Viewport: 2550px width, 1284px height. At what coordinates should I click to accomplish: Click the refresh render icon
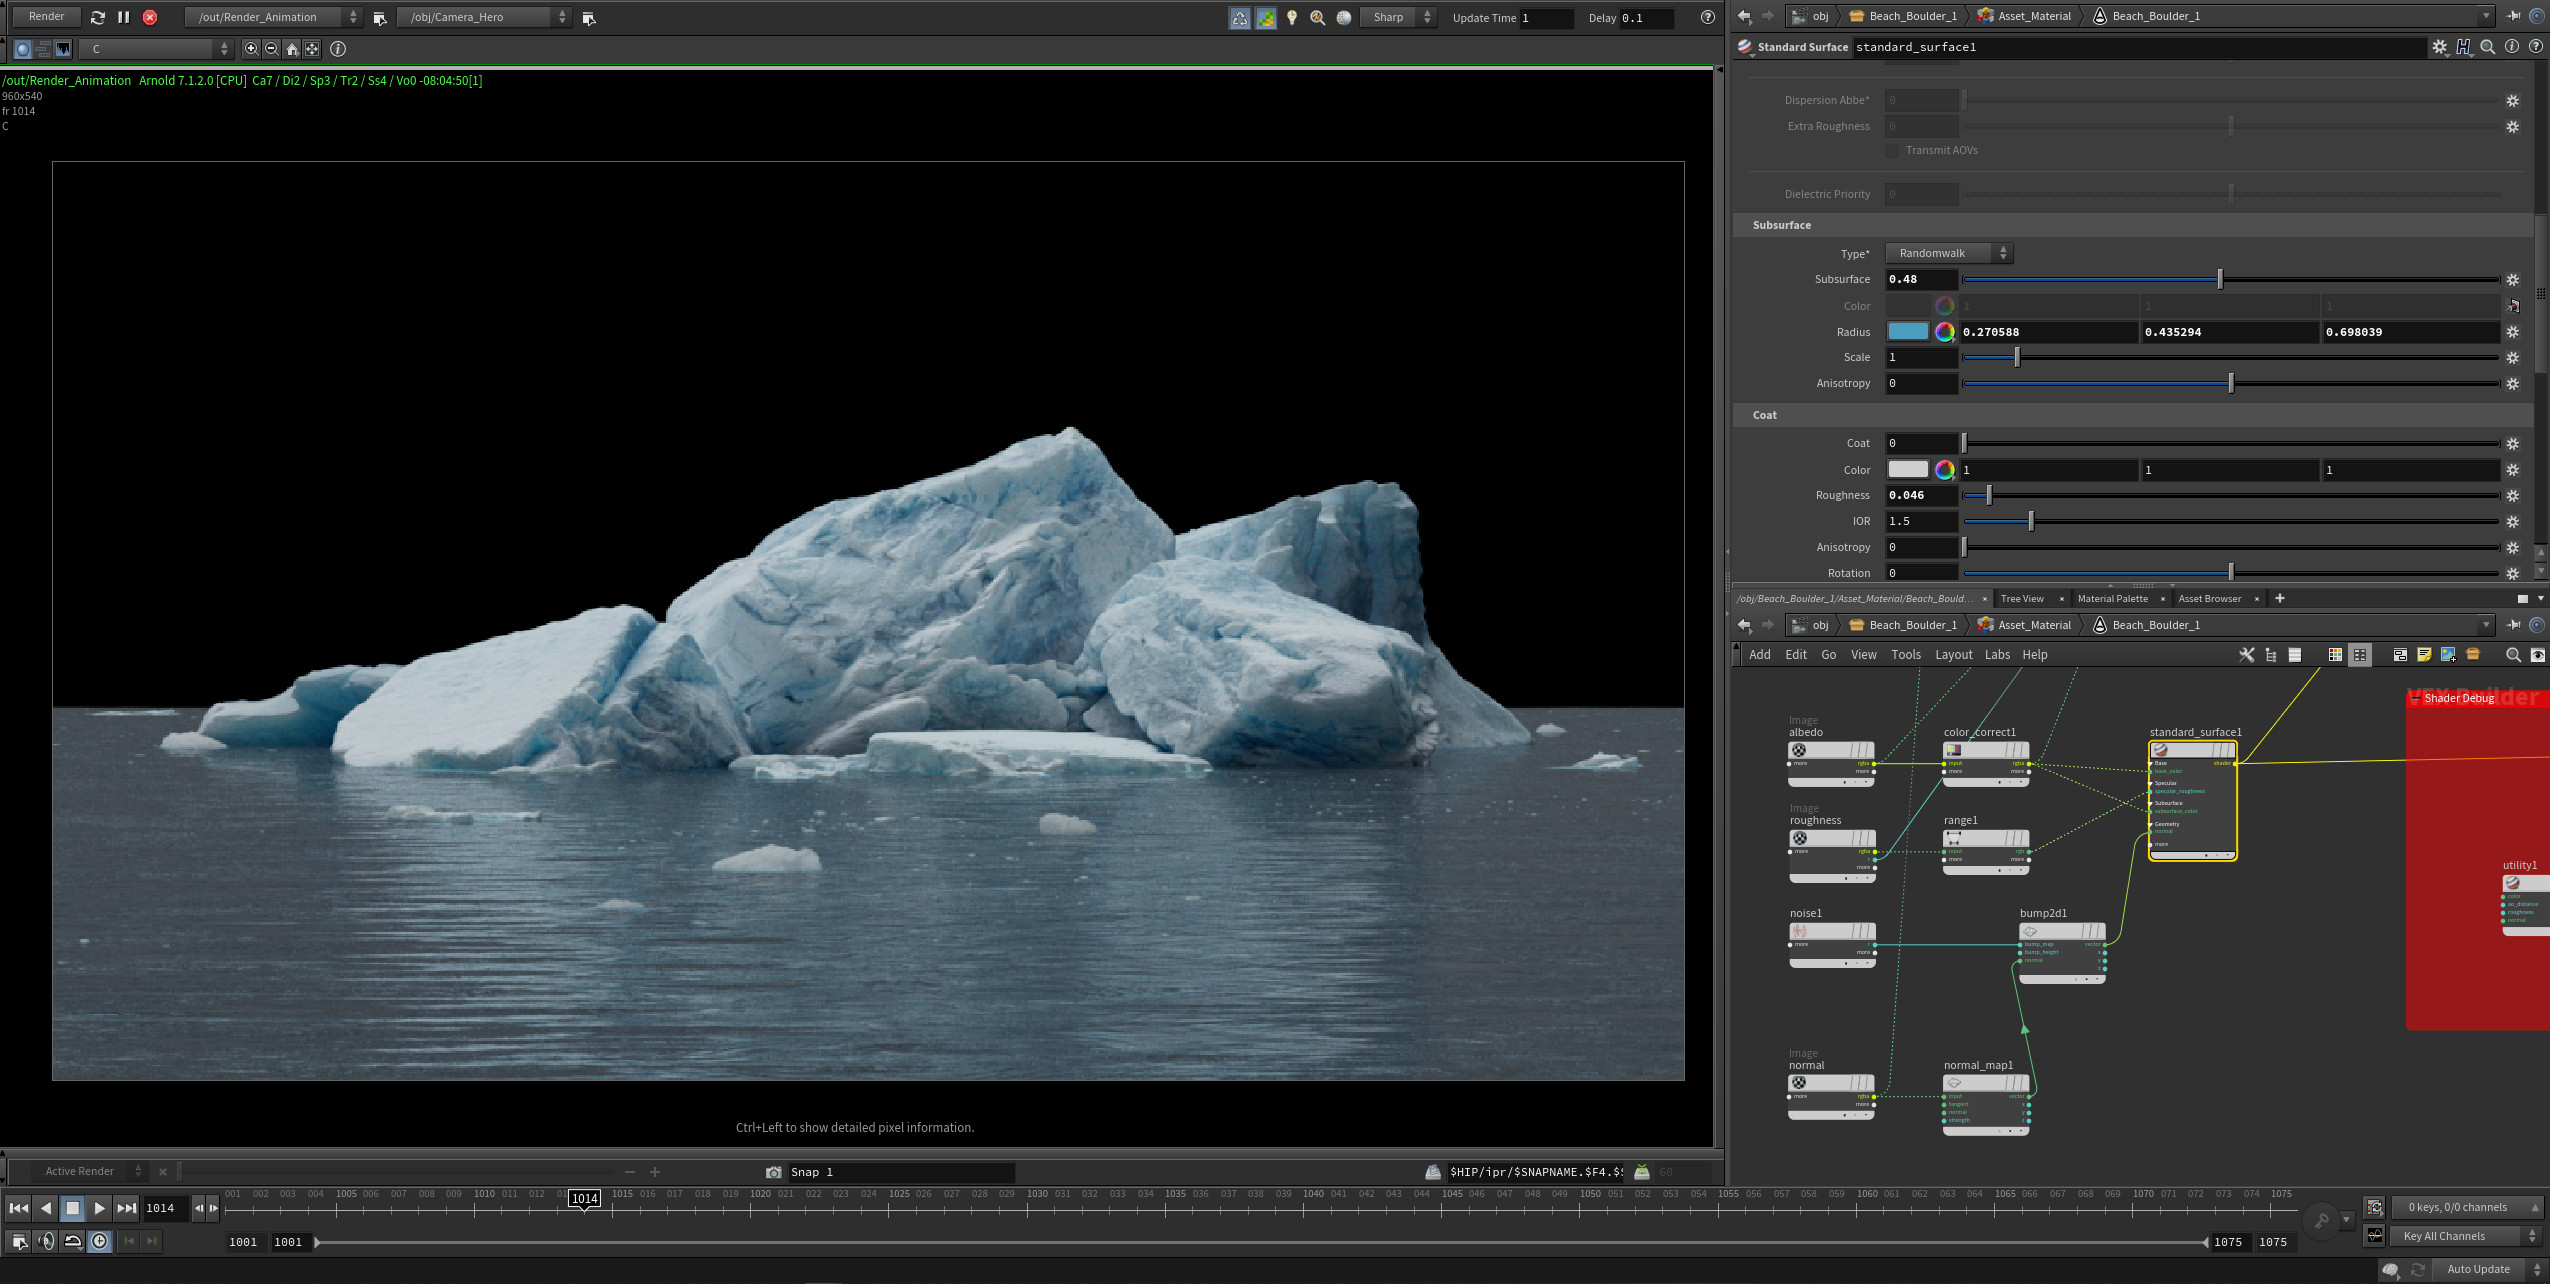(97, 17)
